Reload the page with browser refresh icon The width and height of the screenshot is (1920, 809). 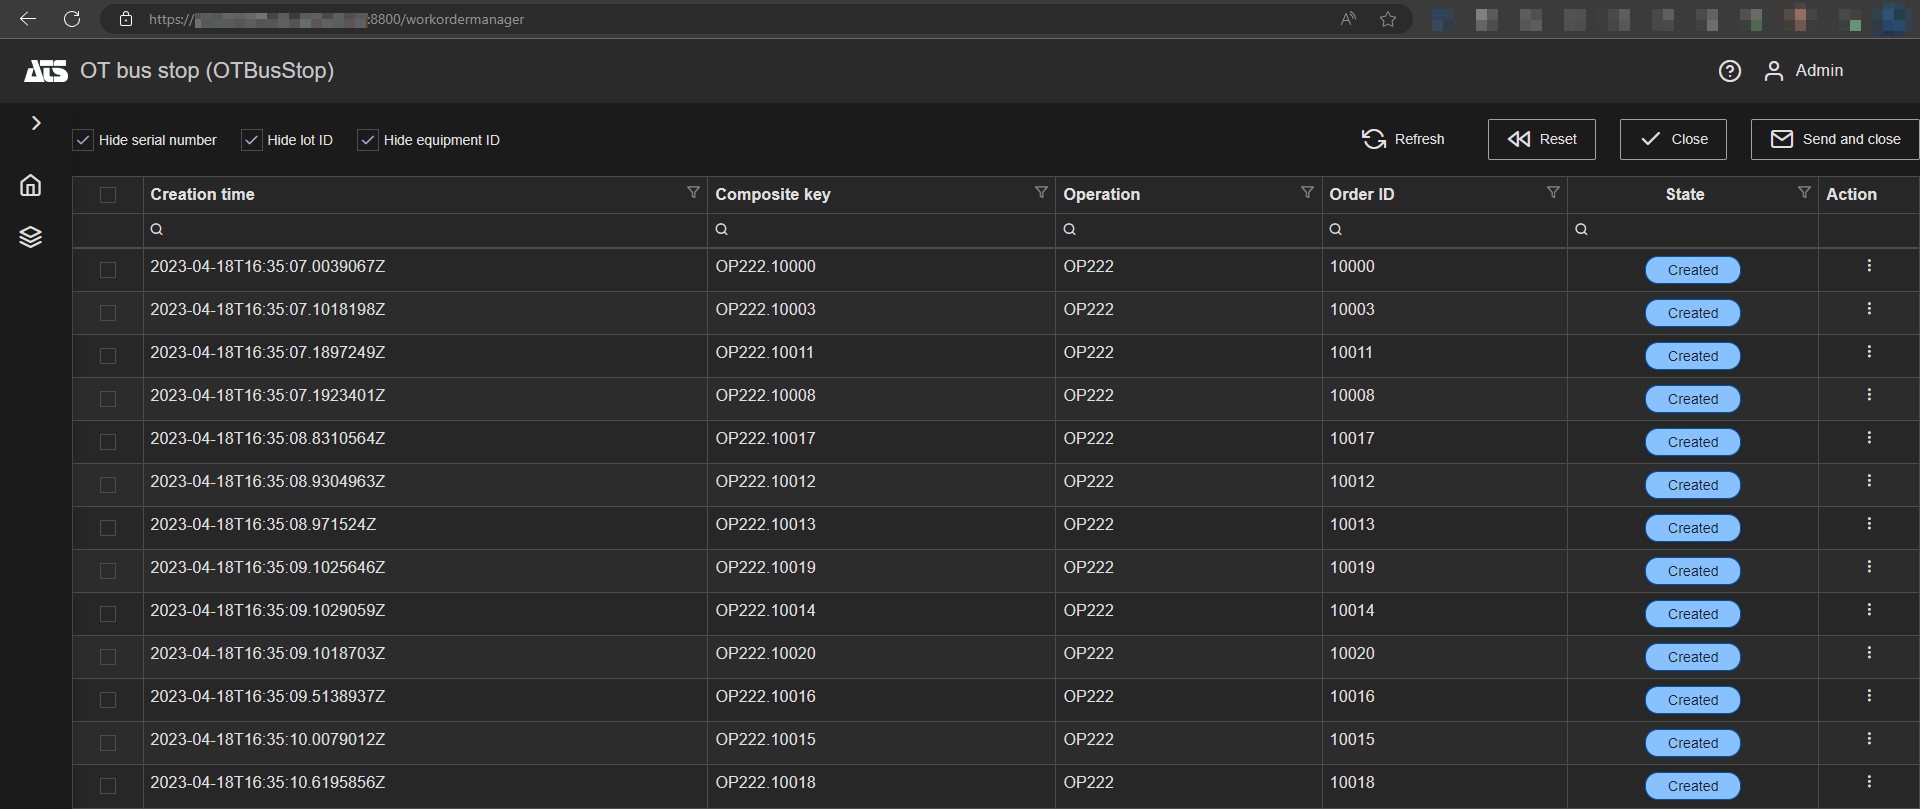tap(72, 19)
